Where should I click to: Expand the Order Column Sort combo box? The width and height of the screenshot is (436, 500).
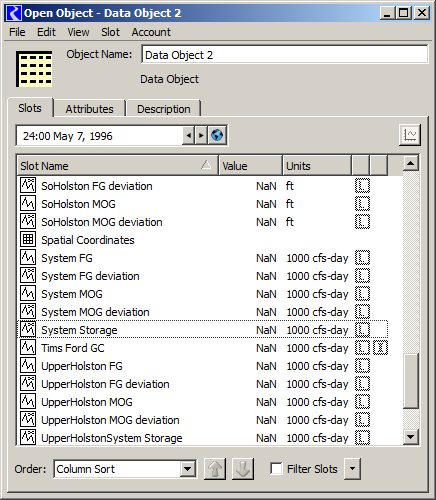click(188, 469)
